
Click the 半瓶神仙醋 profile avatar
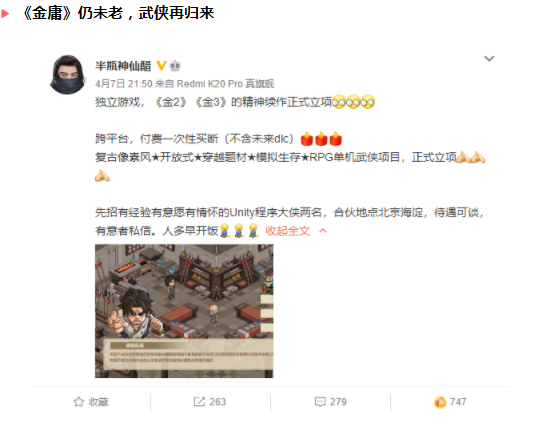(68, 74)
